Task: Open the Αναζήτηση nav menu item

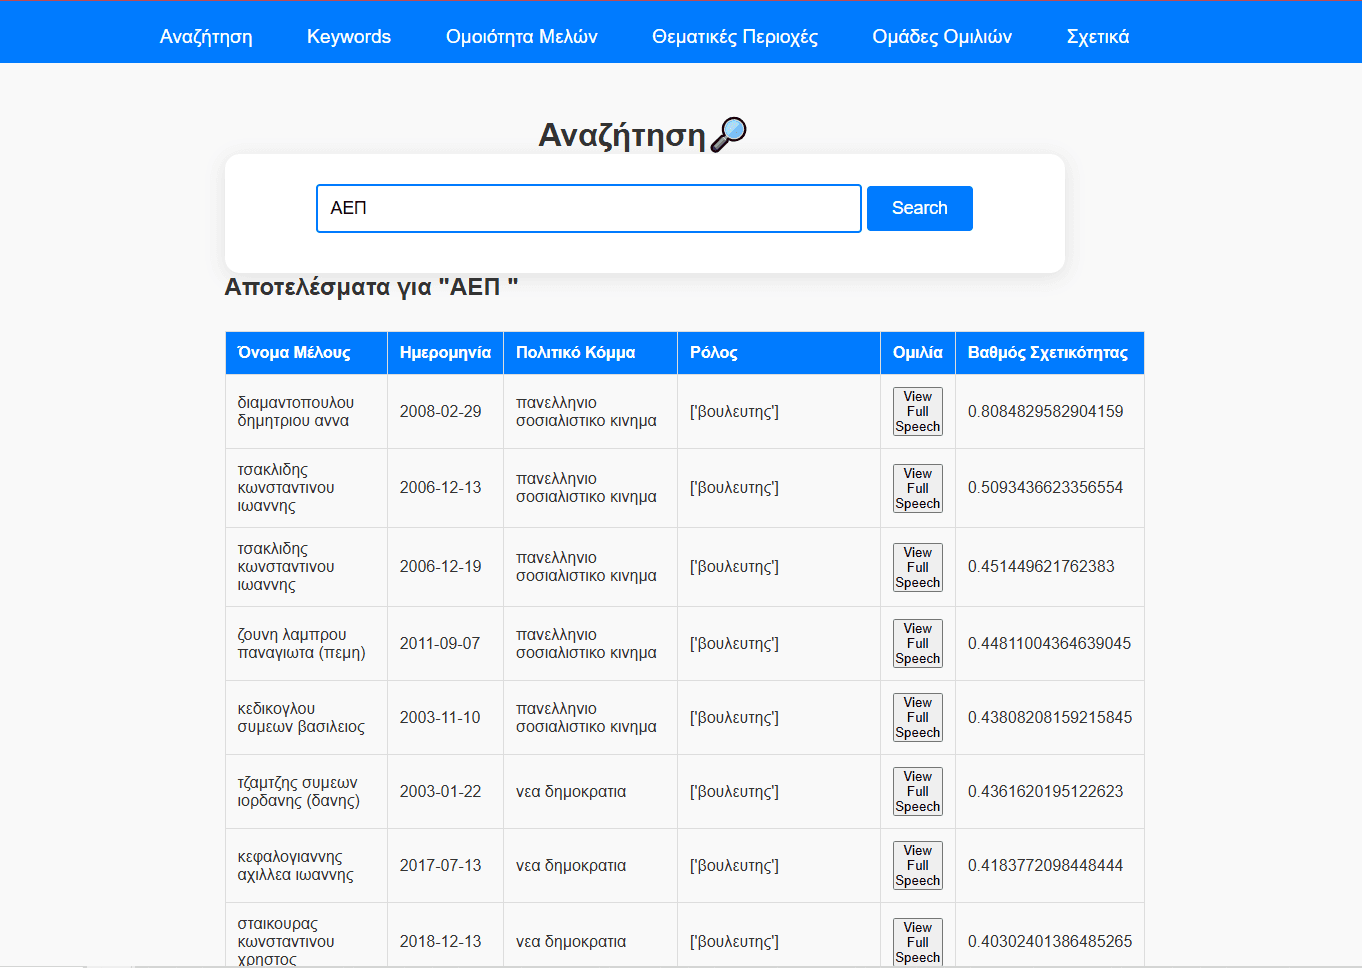Action: (206, 37)
